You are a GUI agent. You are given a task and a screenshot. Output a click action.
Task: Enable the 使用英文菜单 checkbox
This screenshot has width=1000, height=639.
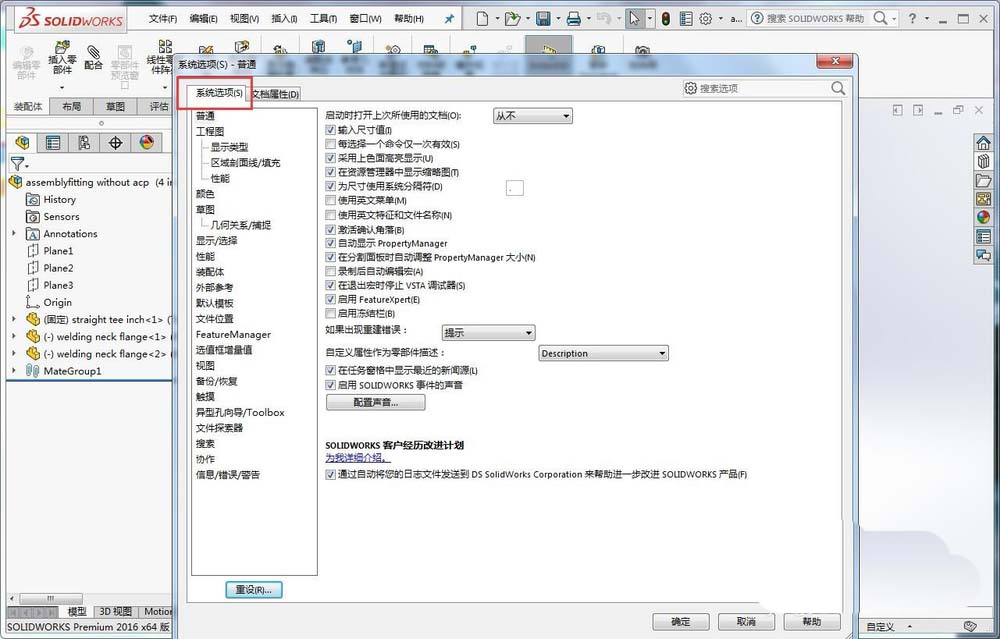pyautogui.click(x=330, y=200)
